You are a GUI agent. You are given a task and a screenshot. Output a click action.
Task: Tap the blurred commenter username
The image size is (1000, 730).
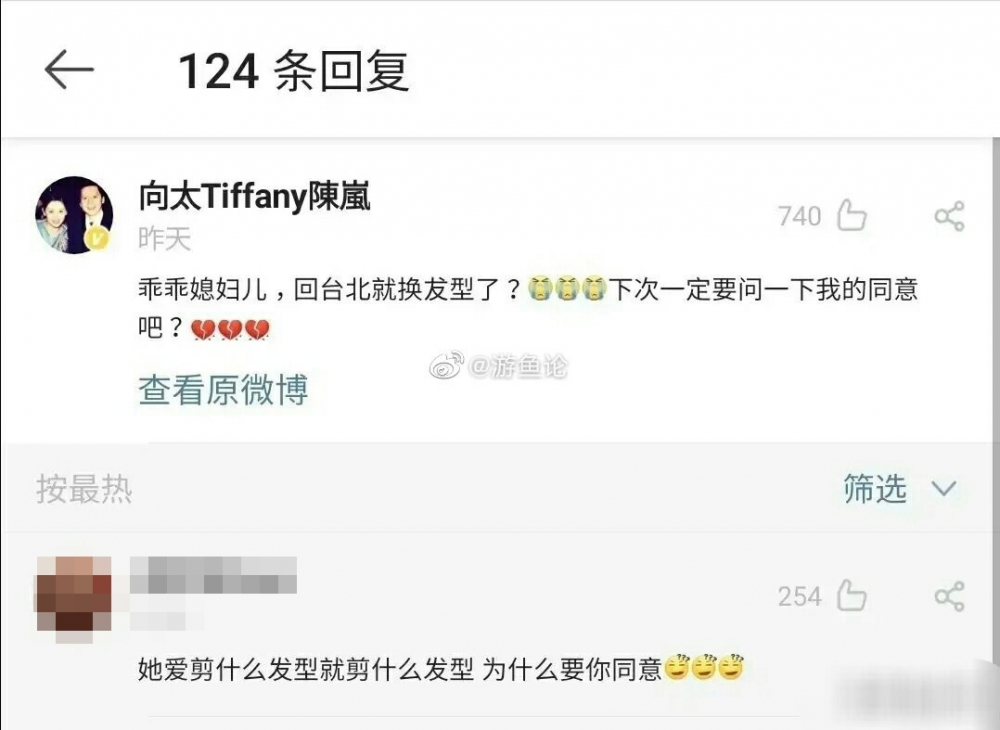click(x=214, y=575)
